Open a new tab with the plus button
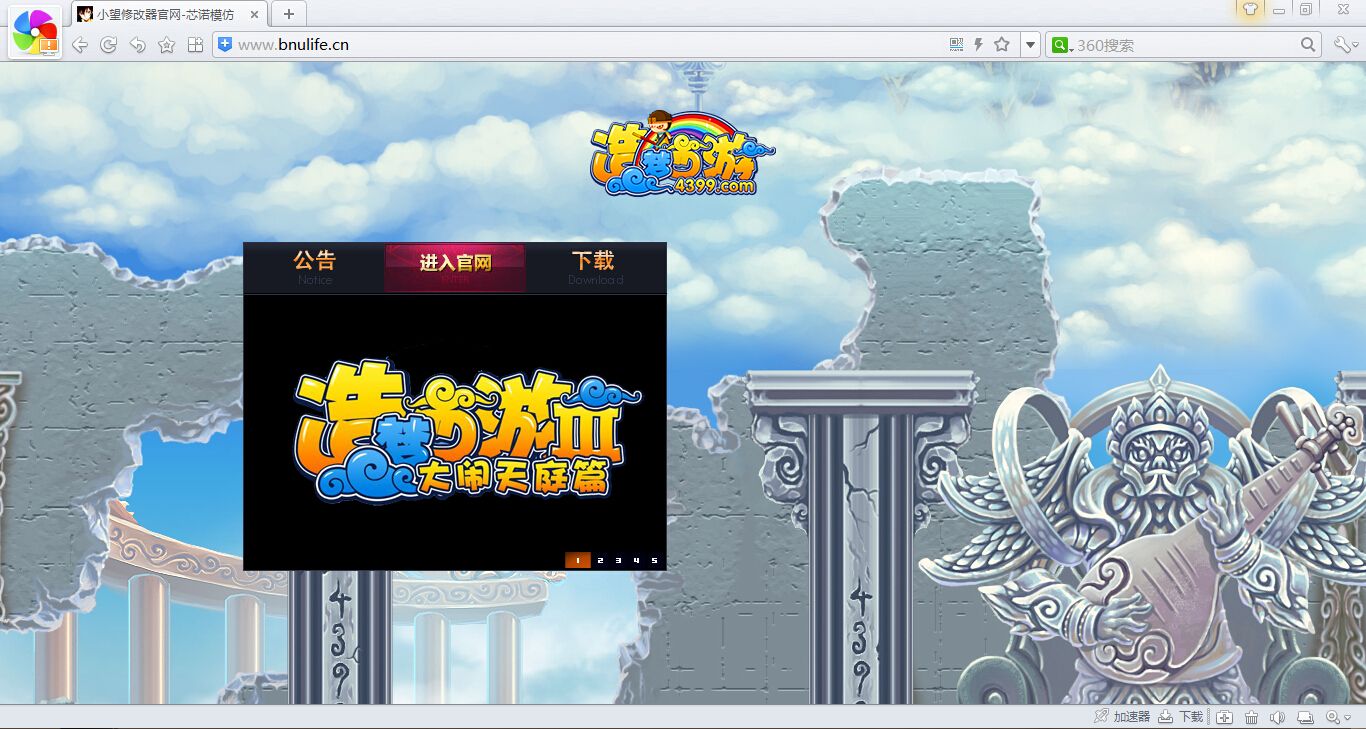 (x=289, y=14)
